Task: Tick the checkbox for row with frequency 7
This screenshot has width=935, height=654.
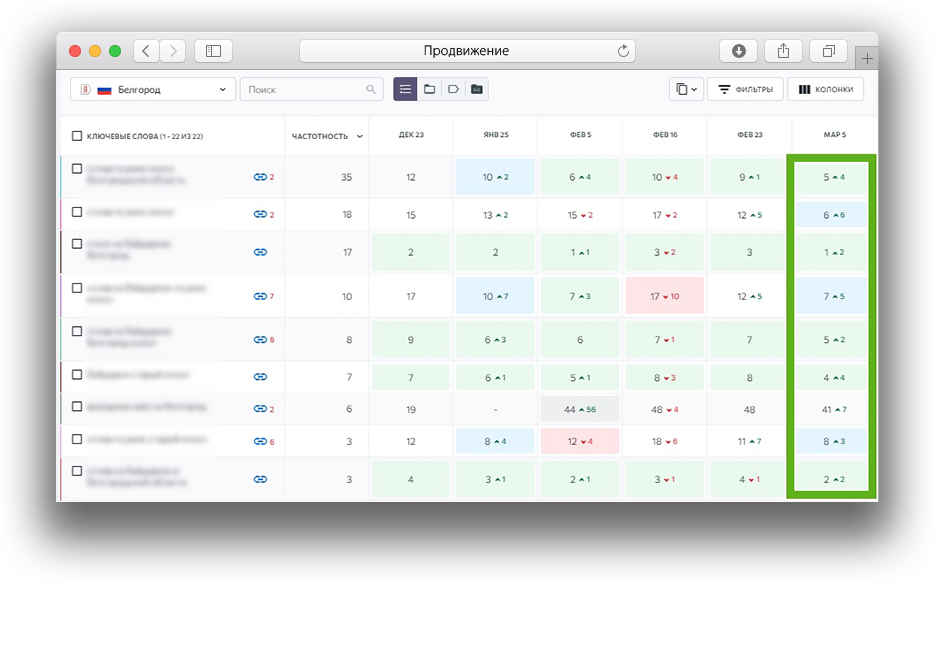Action: coord(77,374)
